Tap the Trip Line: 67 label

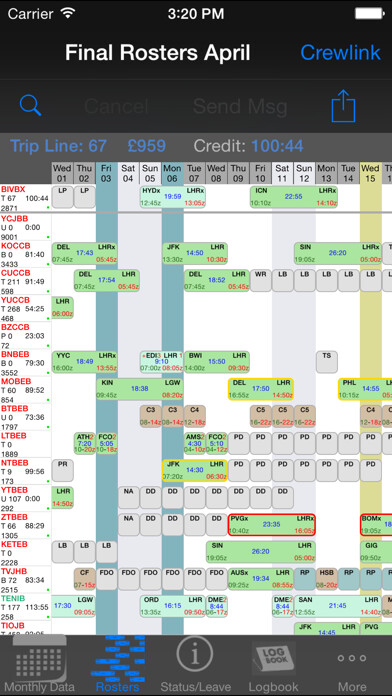(58, 146)
